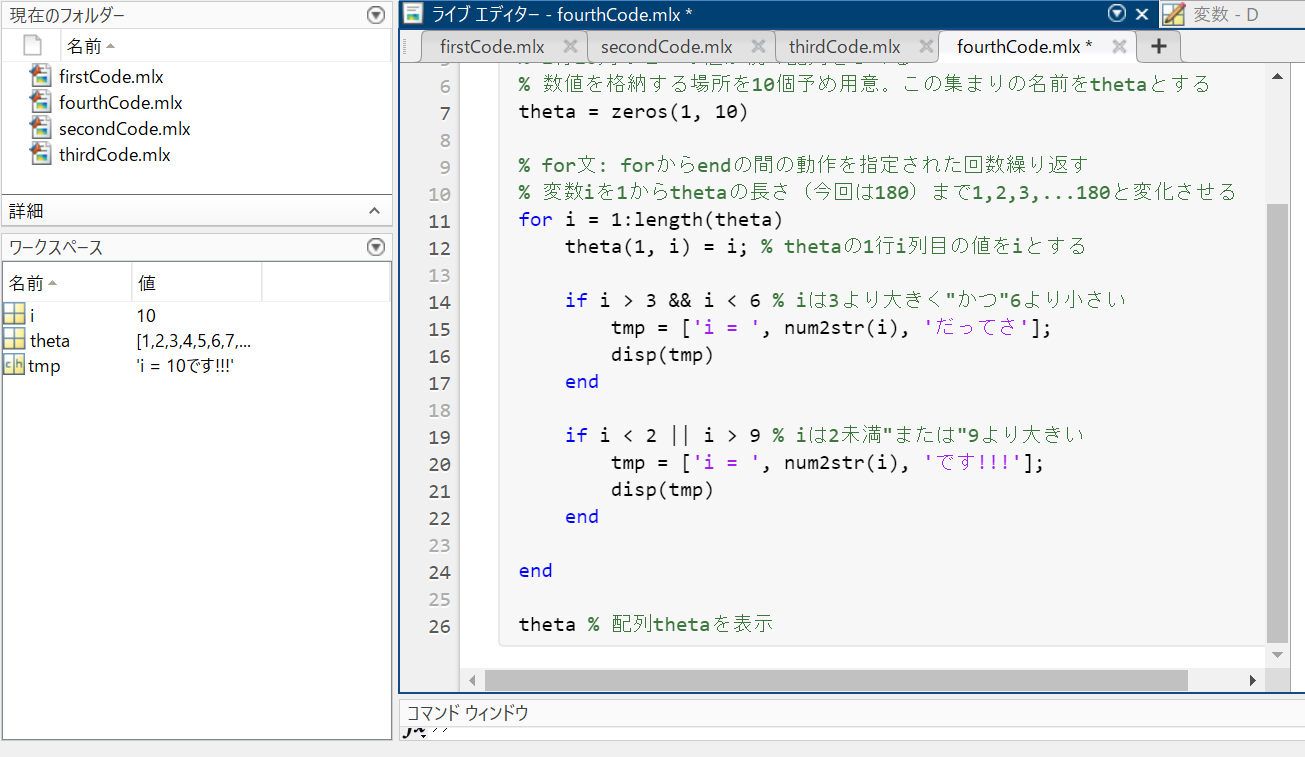Screen dimensions: 1305x757
Task: Select variable i in workspace
Action: click(x=32, y=315)
